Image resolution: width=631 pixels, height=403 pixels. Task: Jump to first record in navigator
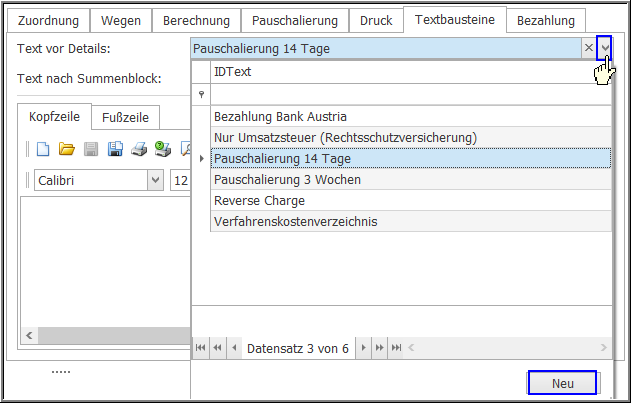[x=200, y=348]
